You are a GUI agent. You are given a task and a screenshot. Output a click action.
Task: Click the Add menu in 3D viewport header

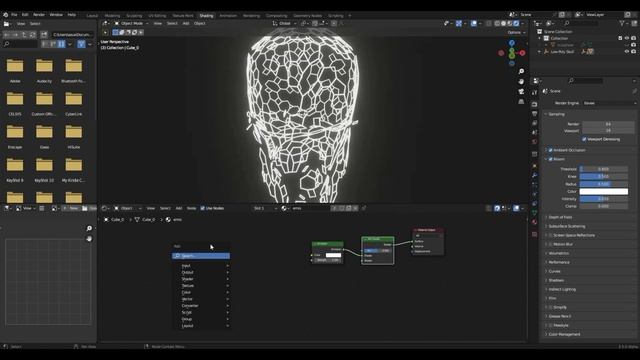(186, 24)
